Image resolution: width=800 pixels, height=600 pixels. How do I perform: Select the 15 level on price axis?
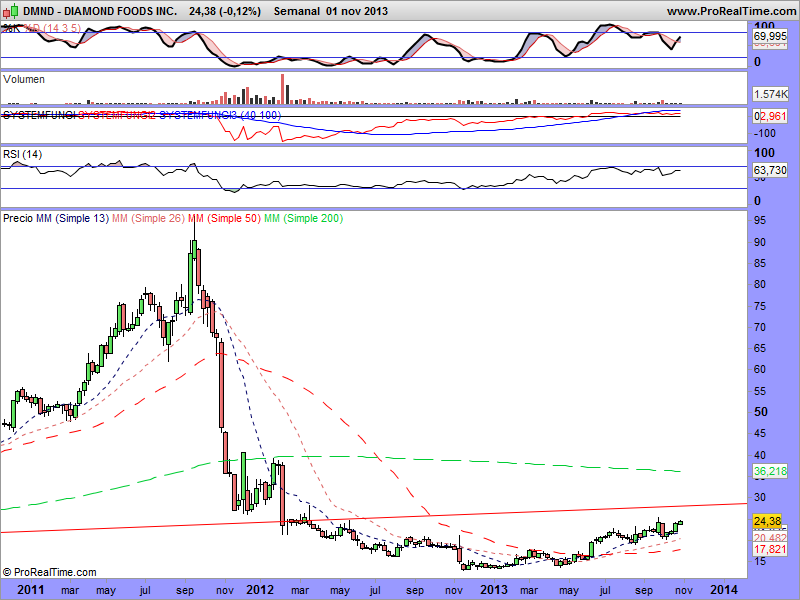[x=760, y=561]
